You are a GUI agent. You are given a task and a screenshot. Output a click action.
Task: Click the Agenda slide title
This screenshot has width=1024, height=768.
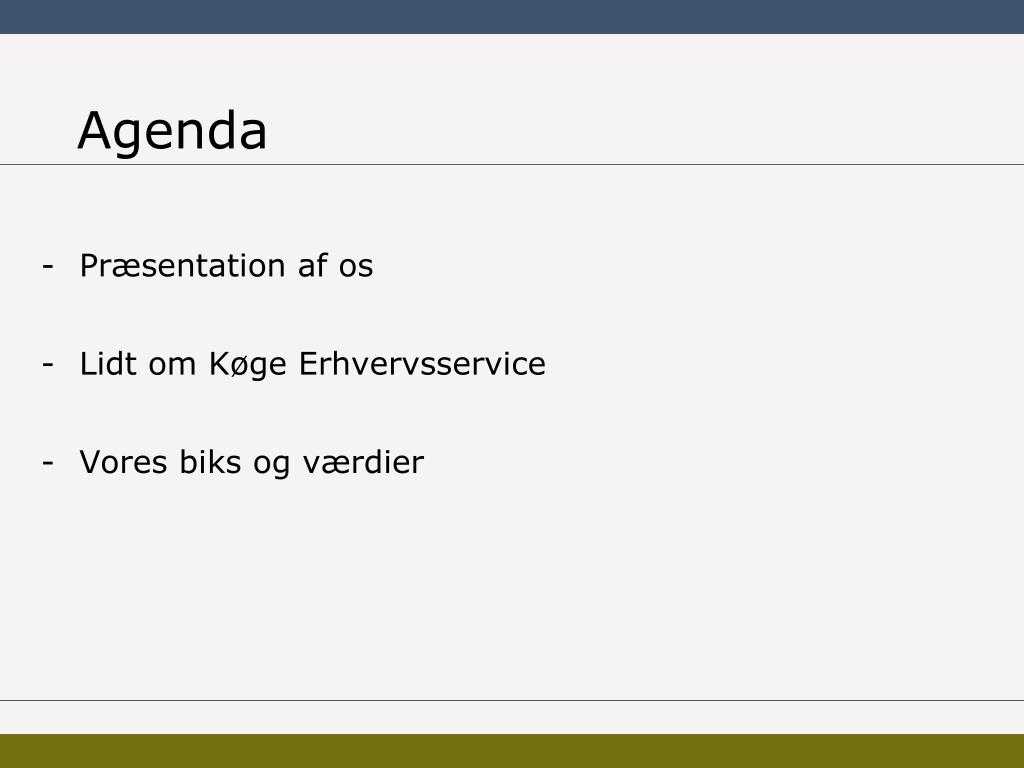(x=172, y=133)
